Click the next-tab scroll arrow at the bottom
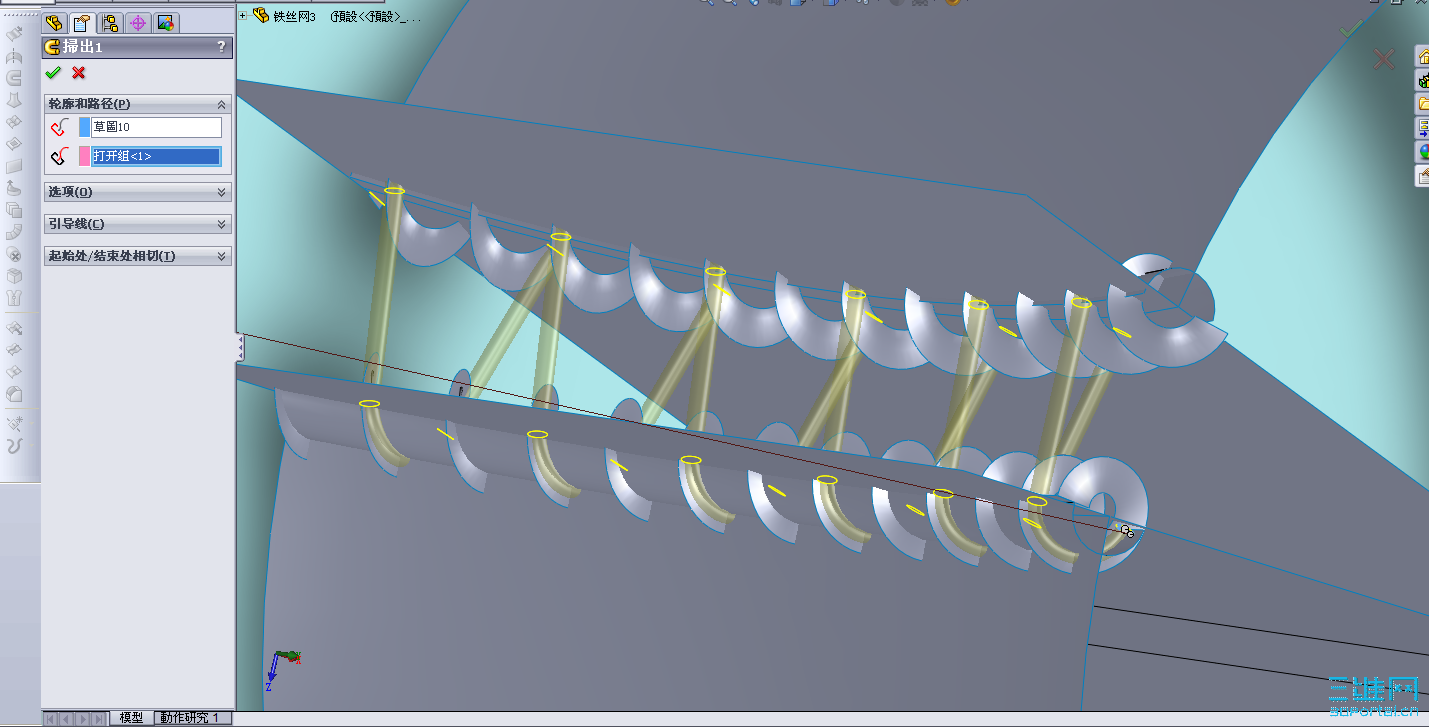This screenshot has width=1429, height=727. coord(83,718)
